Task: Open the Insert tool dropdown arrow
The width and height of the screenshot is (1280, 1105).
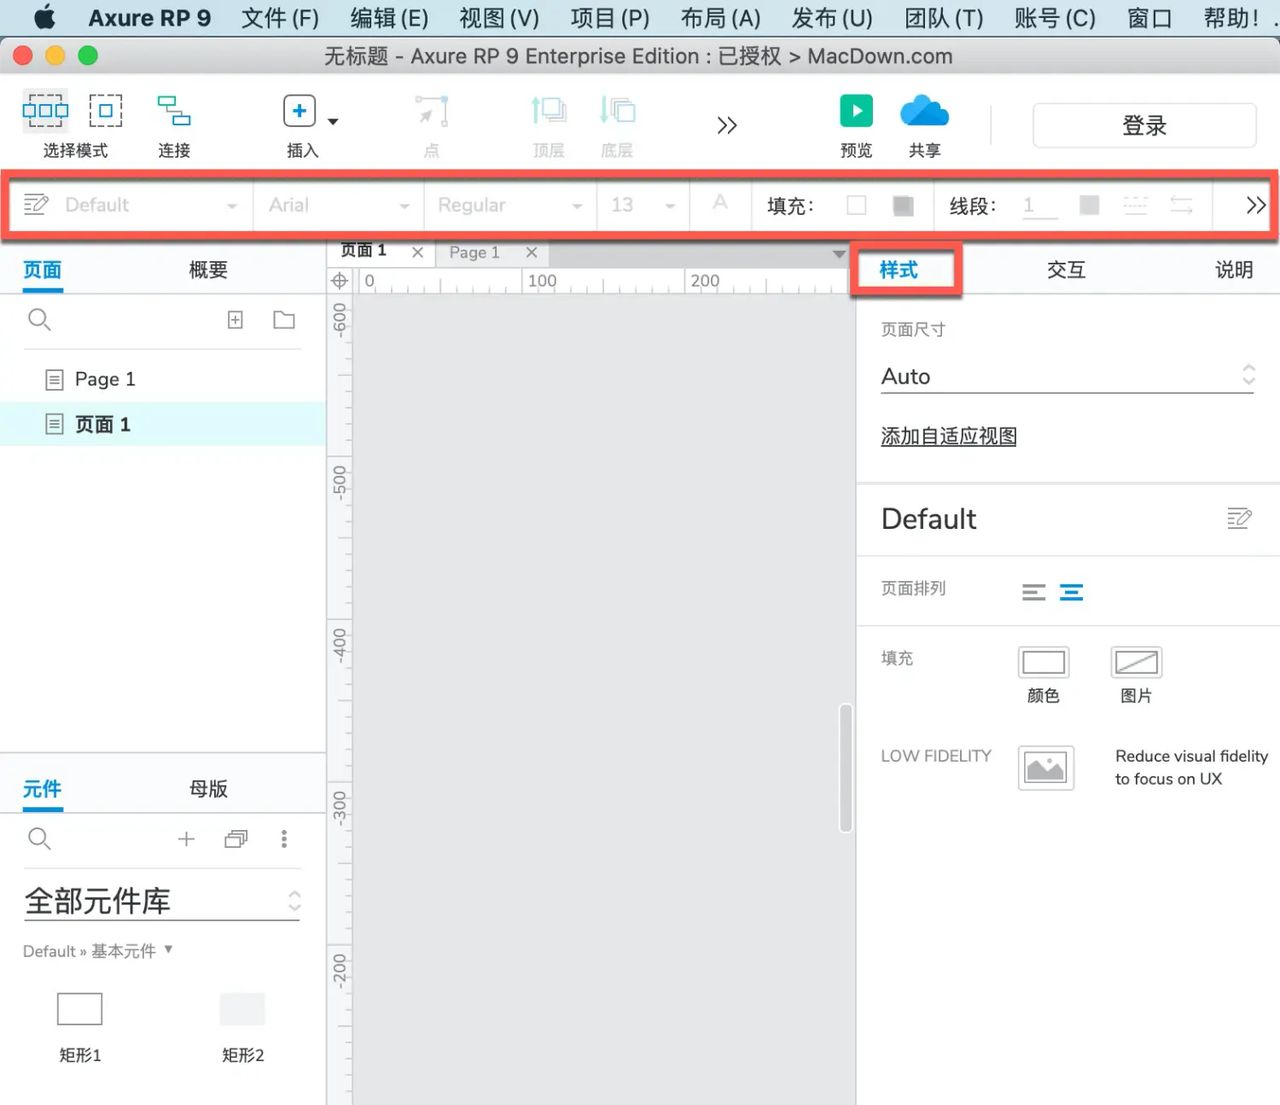Action: (333, 121)
